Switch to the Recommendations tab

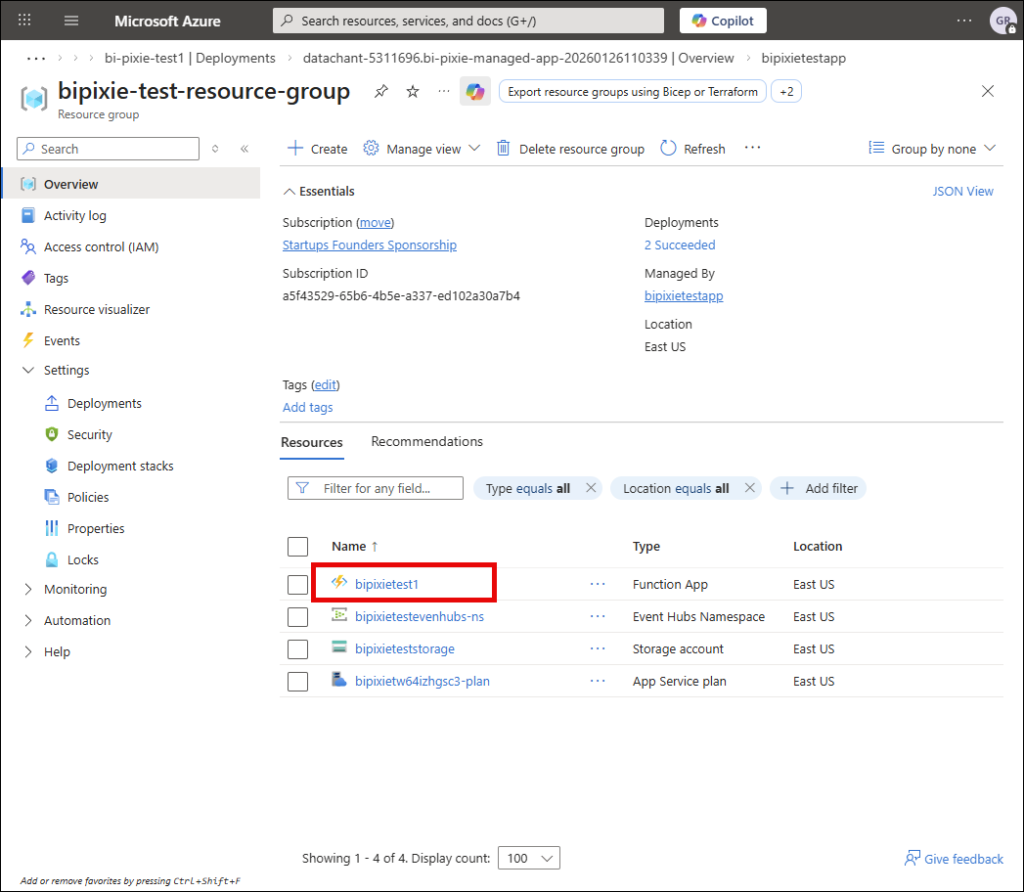pyautogui.click(x=427, y=442)
